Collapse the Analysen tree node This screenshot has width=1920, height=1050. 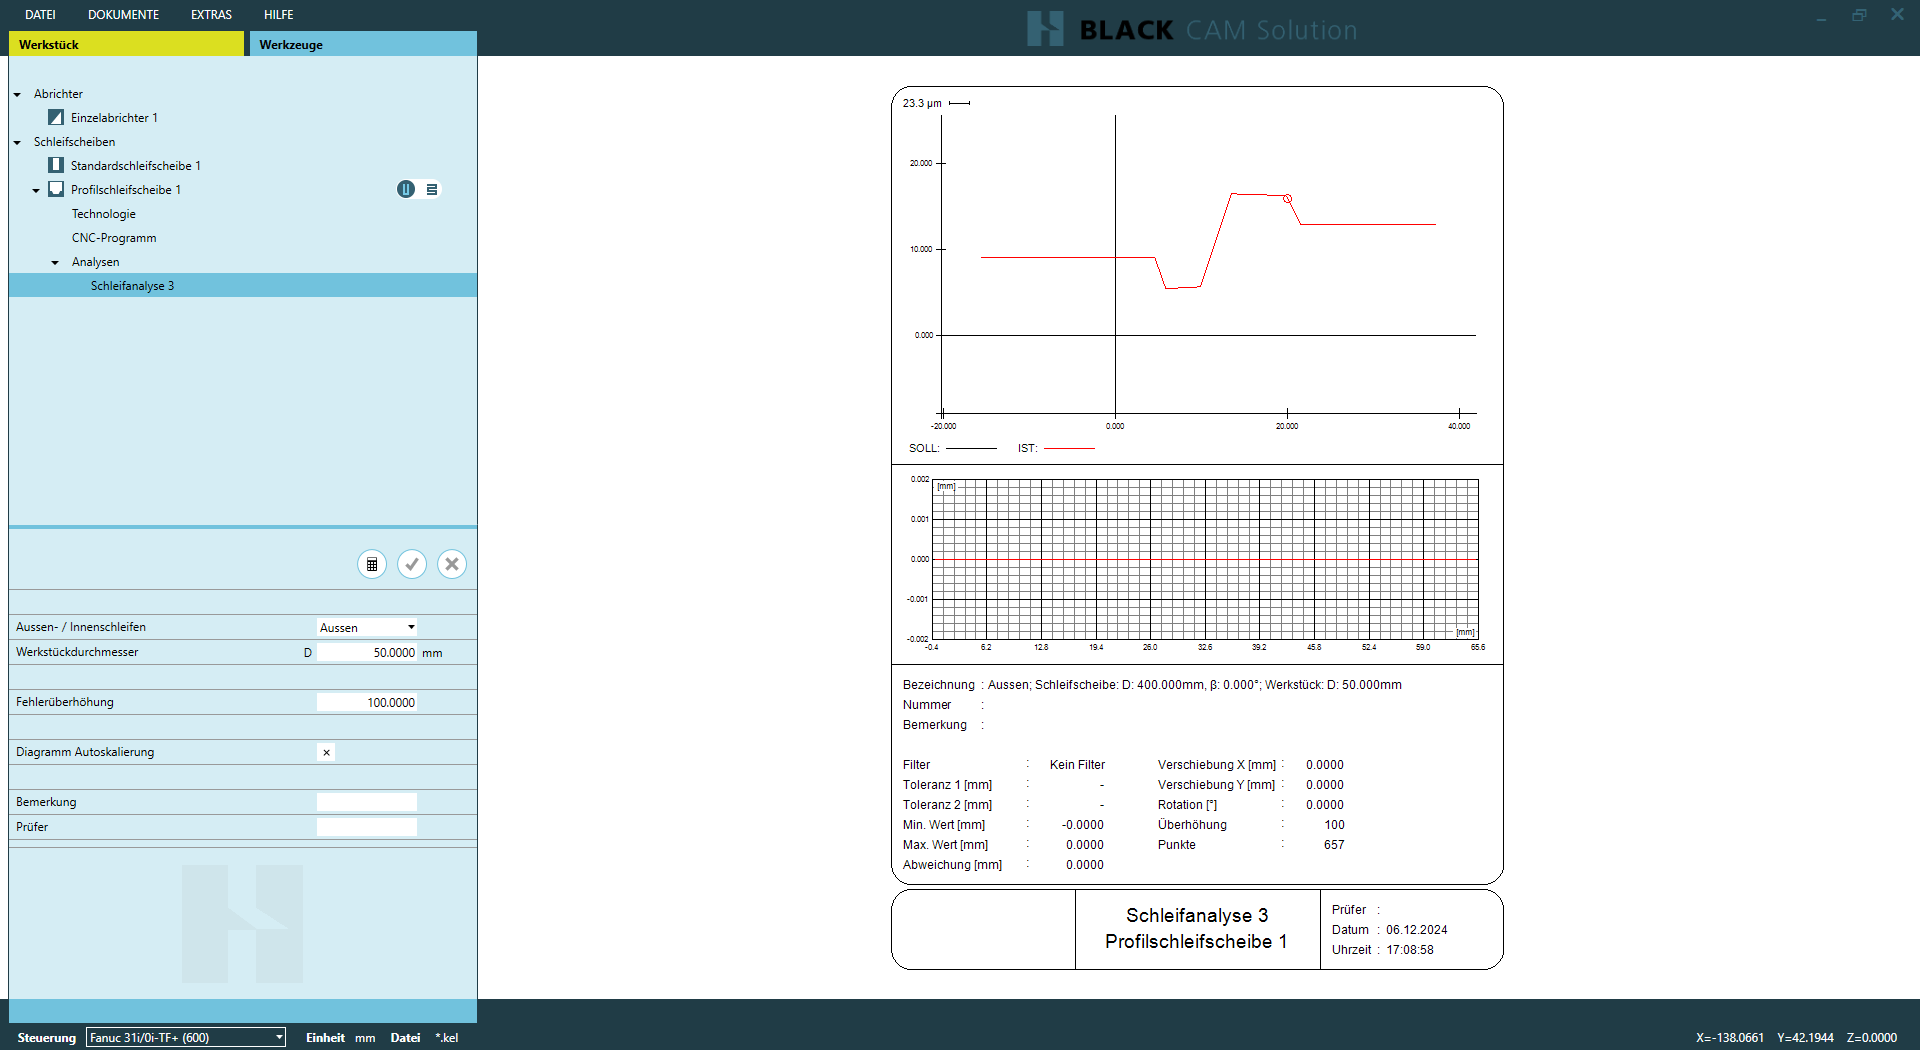[x=55, y=262]
